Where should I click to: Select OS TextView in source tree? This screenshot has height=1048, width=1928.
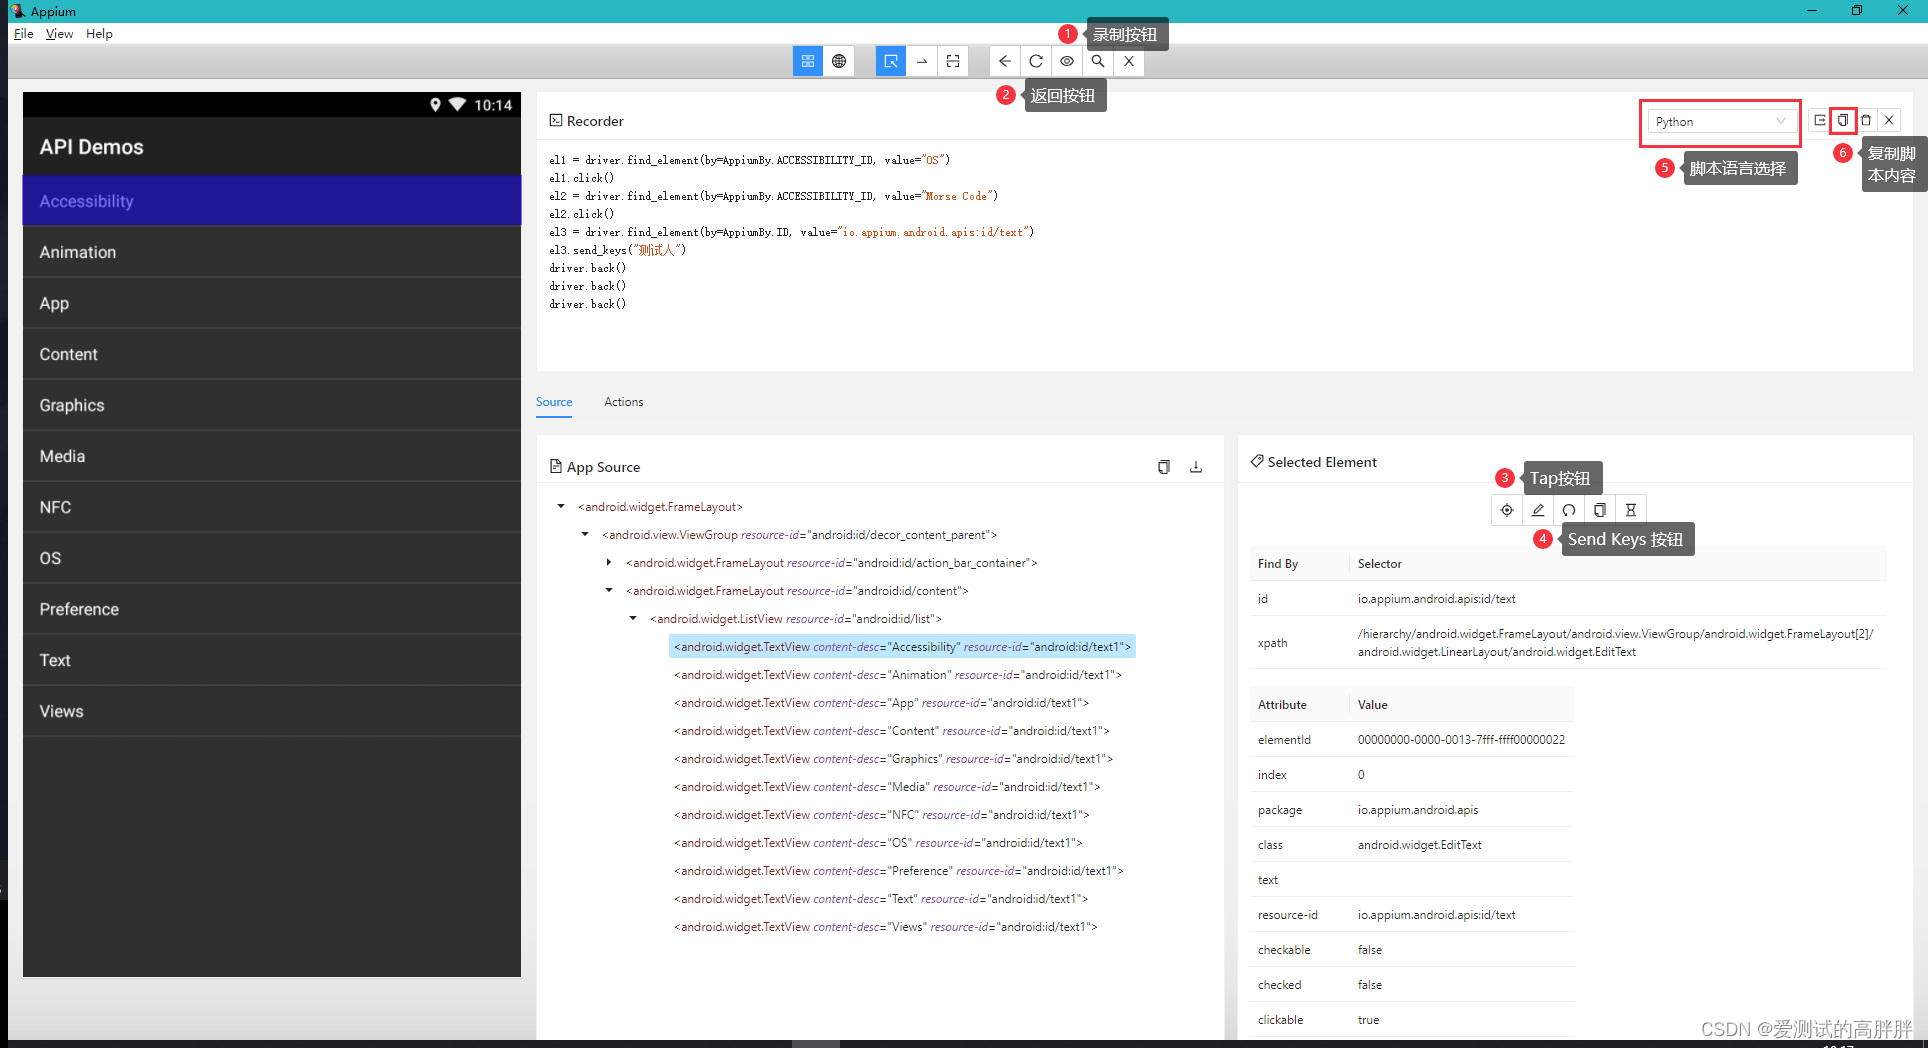[x=878, y=843]
